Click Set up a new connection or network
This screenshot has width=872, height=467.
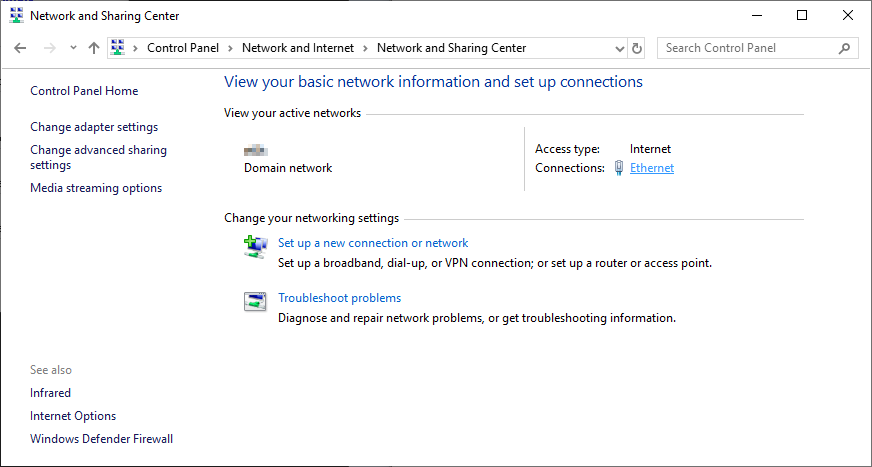pyautogui.click(x=373, y=243)
